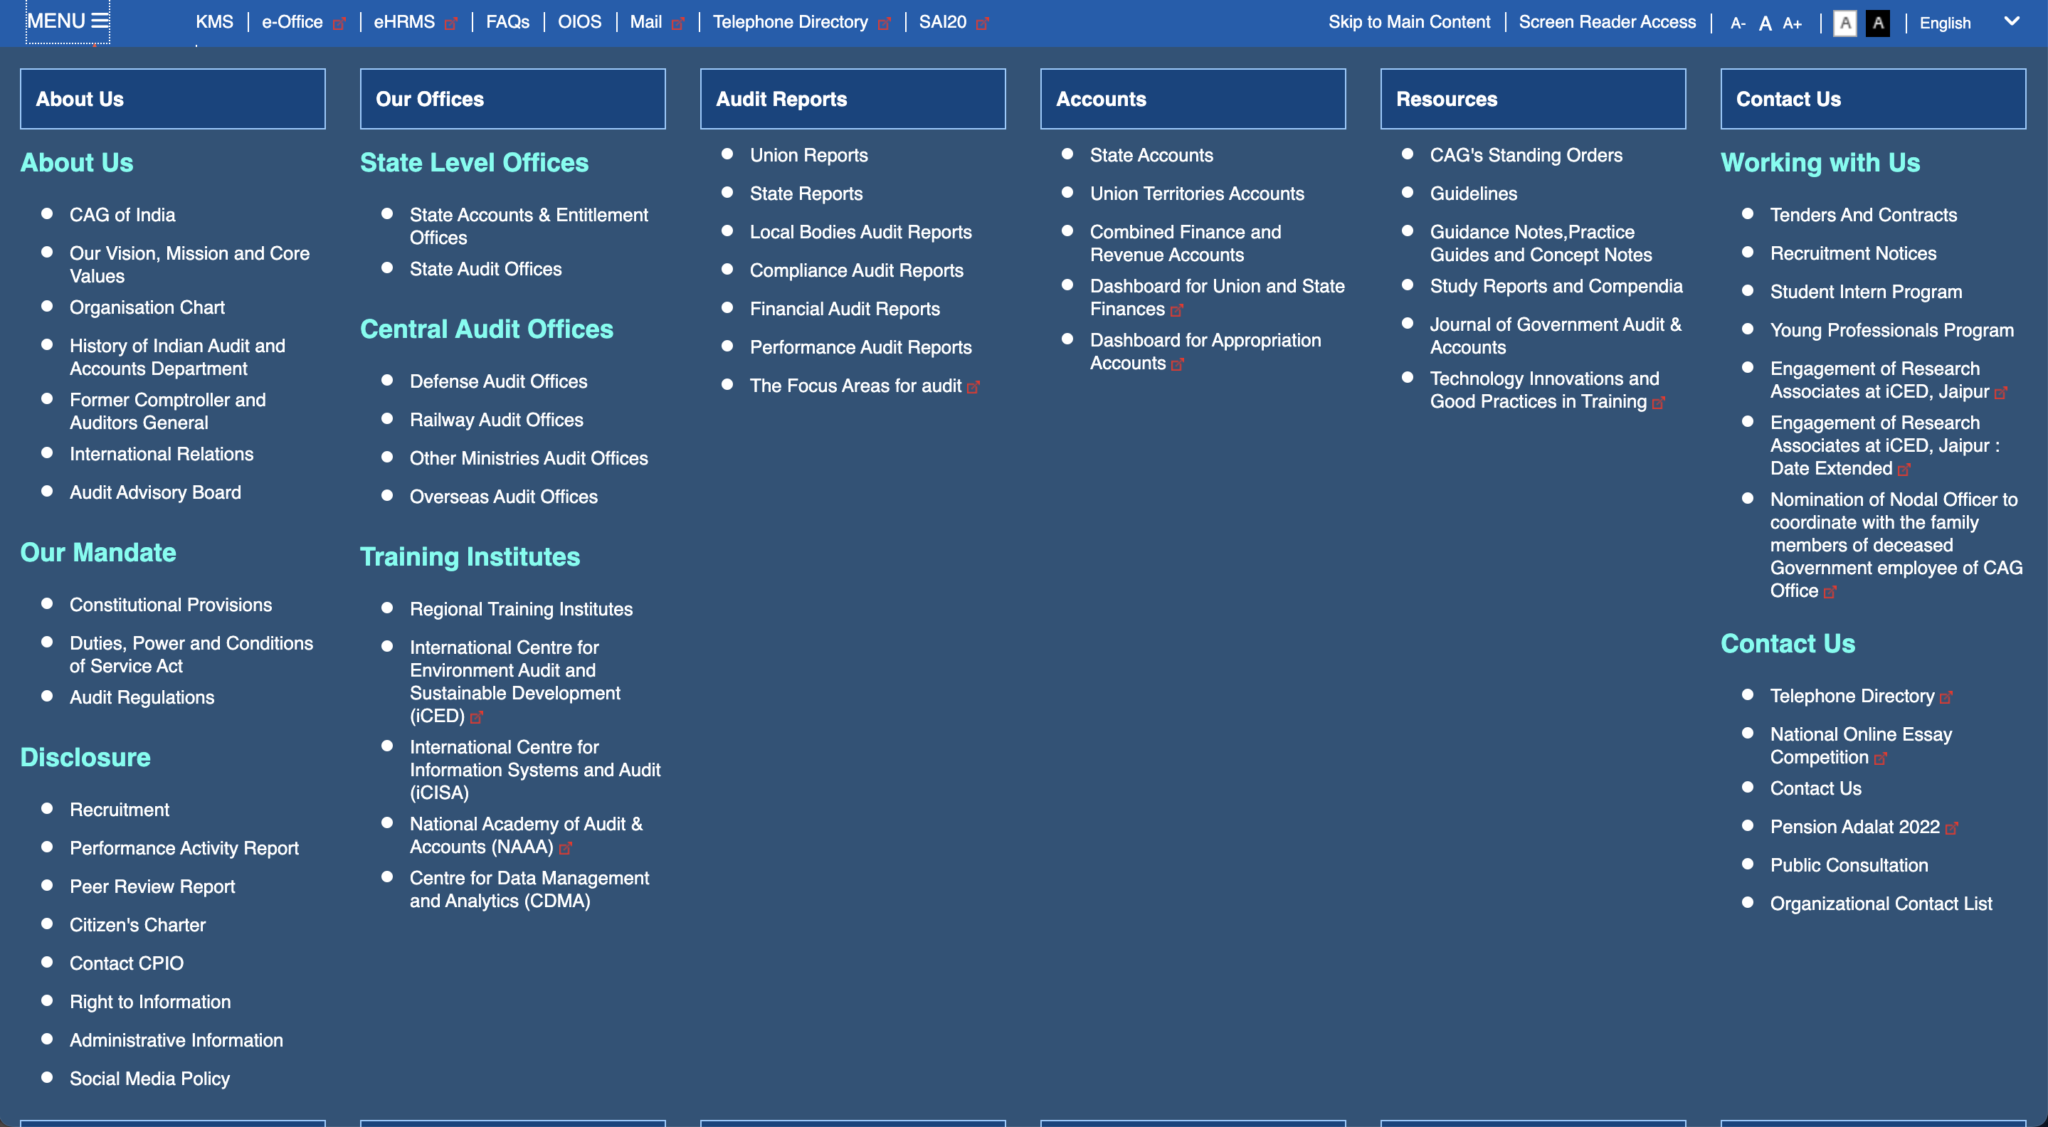Open the Audit Reports menu header
The width and height of the screenshot is (2048, 1127).
[x=852, y=99]
